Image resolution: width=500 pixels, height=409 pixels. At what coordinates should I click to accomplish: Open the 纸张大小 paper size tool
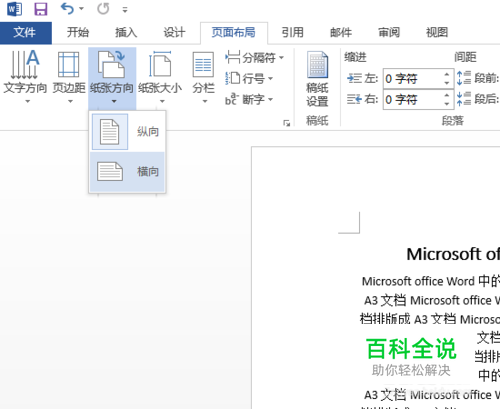tap(160, 77)
